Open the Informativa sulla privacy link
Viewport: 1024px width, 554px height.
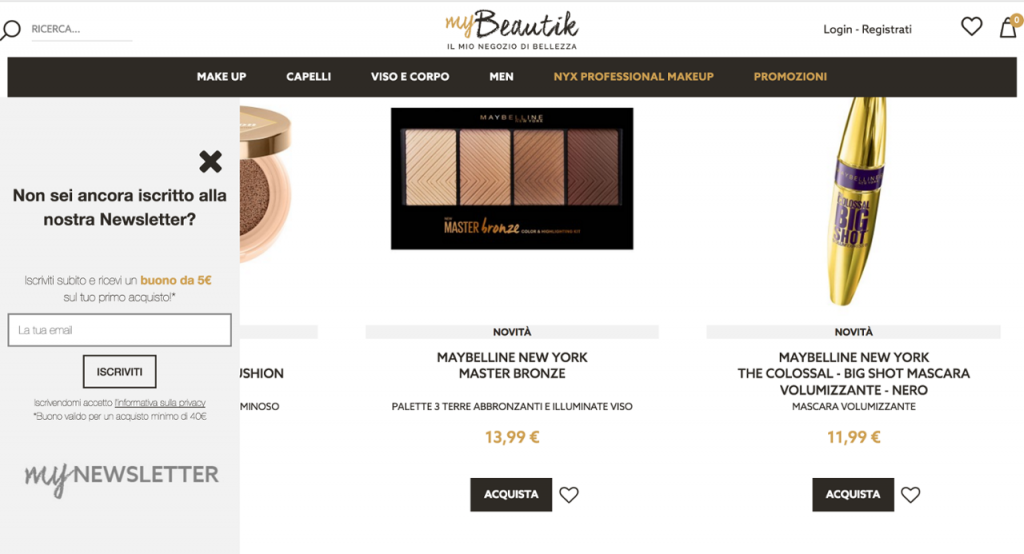point(160,403)
